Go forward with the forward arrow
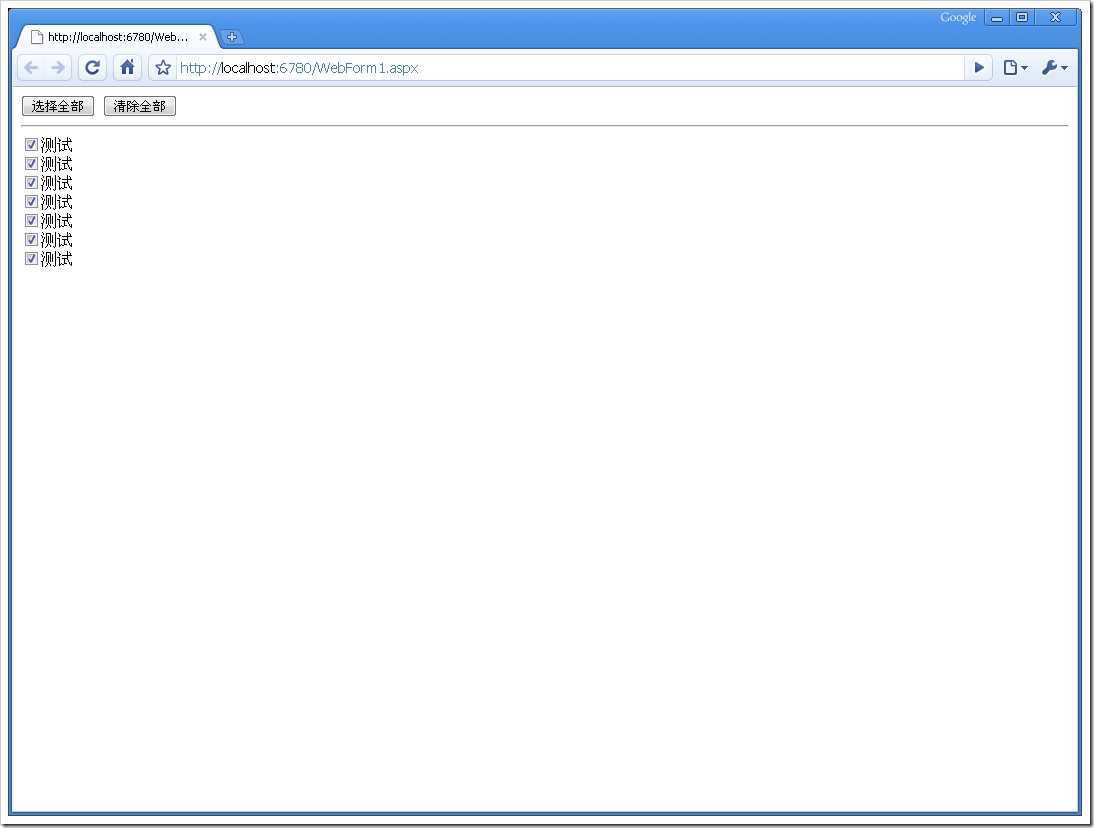Viewport: 1094px width, 828px height. pos(58,68)
